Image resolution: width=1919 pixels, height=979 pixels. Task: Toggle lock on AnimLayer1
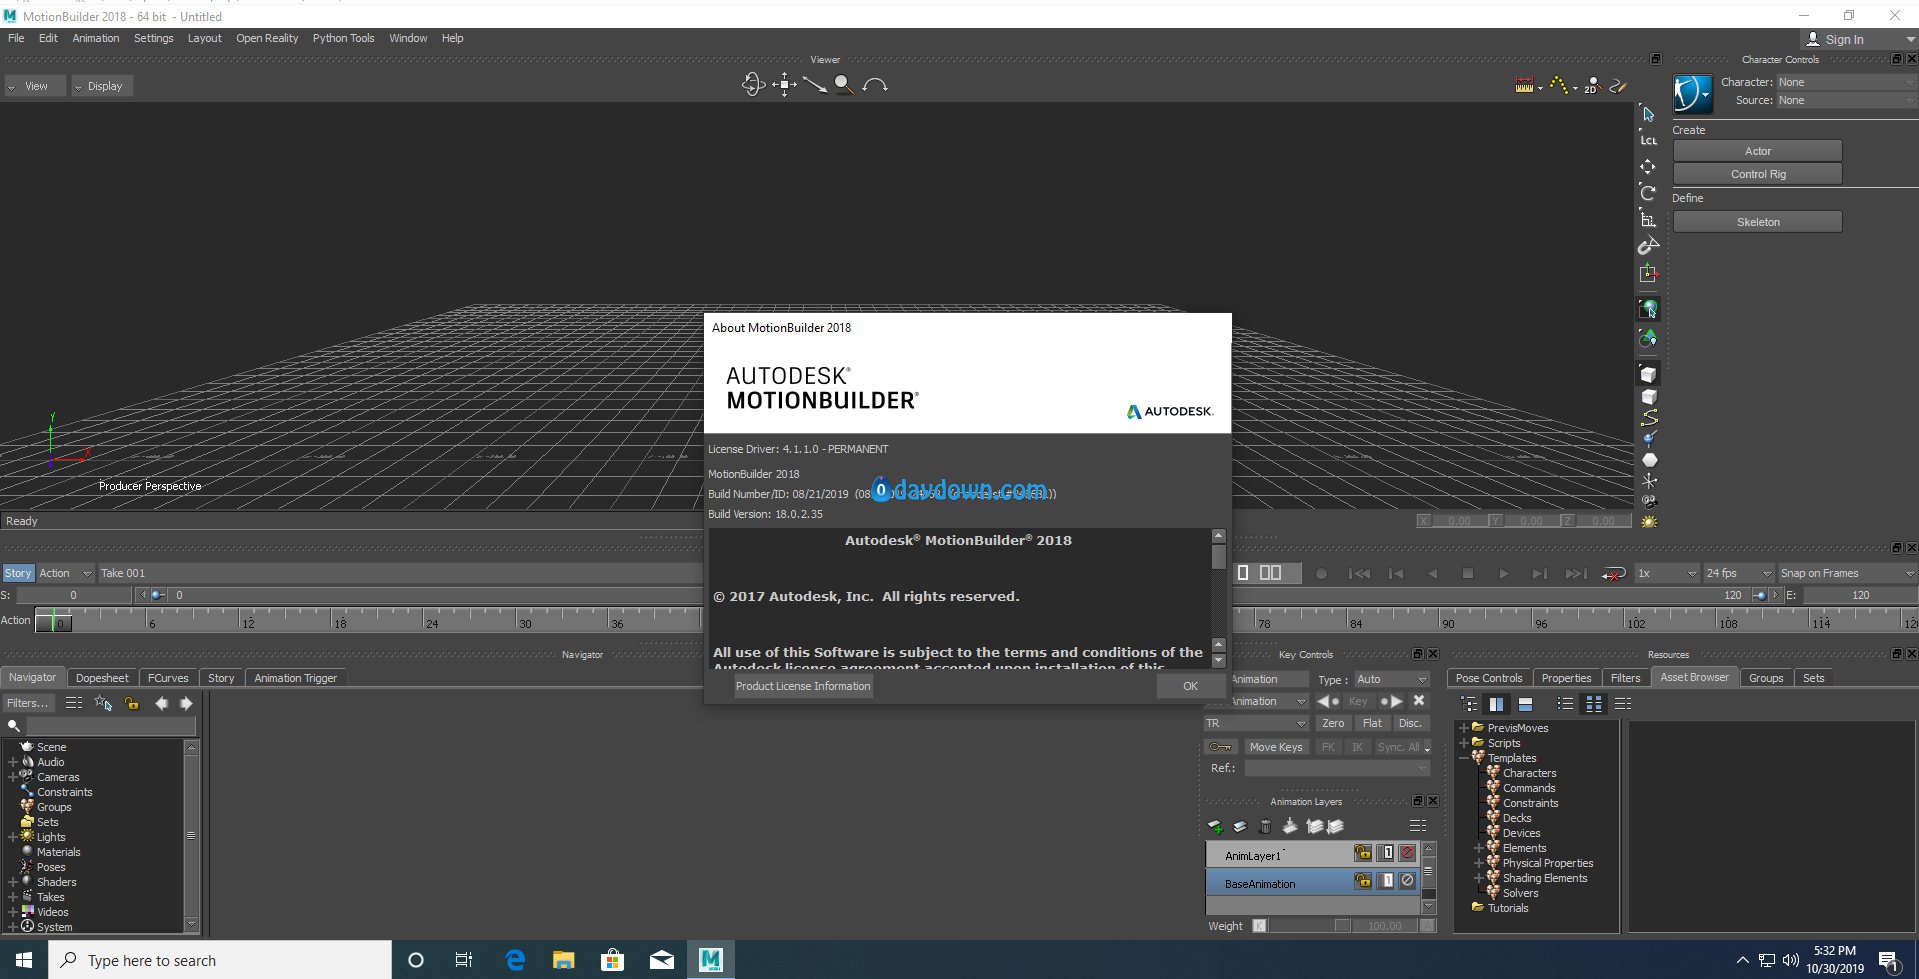click(1362, 853)
